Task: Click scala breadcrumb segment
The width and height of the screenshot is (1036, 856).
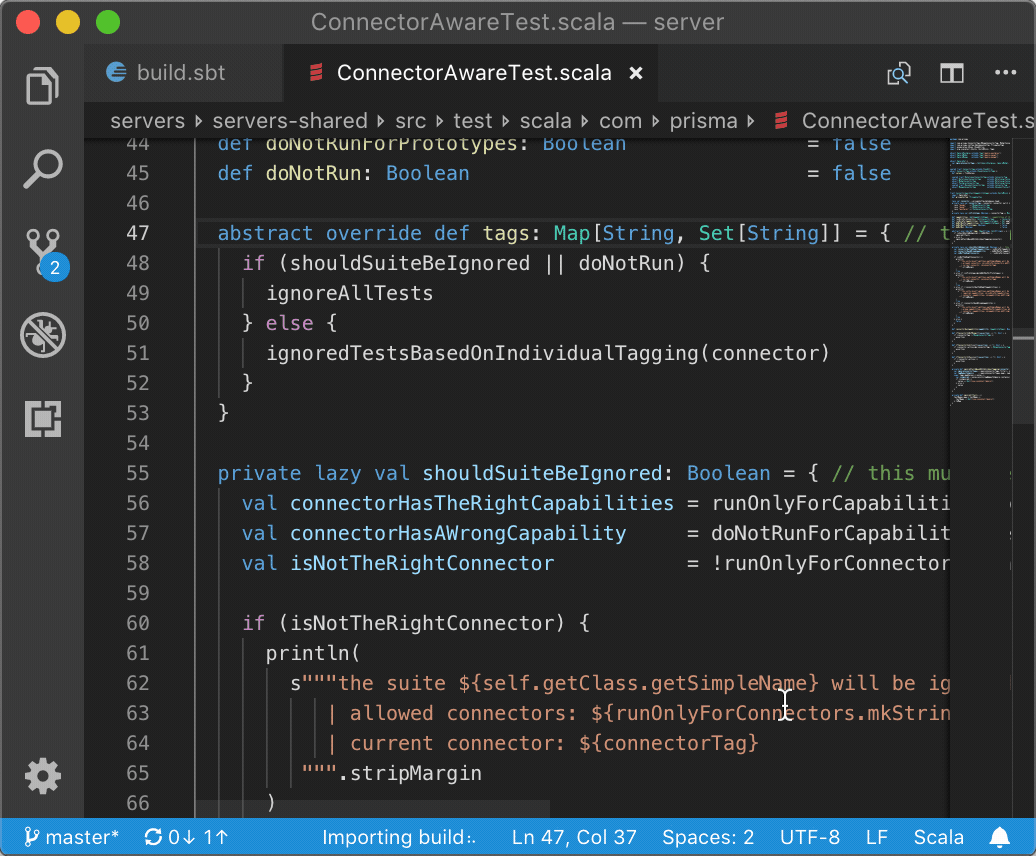Action: click(545, 121)
